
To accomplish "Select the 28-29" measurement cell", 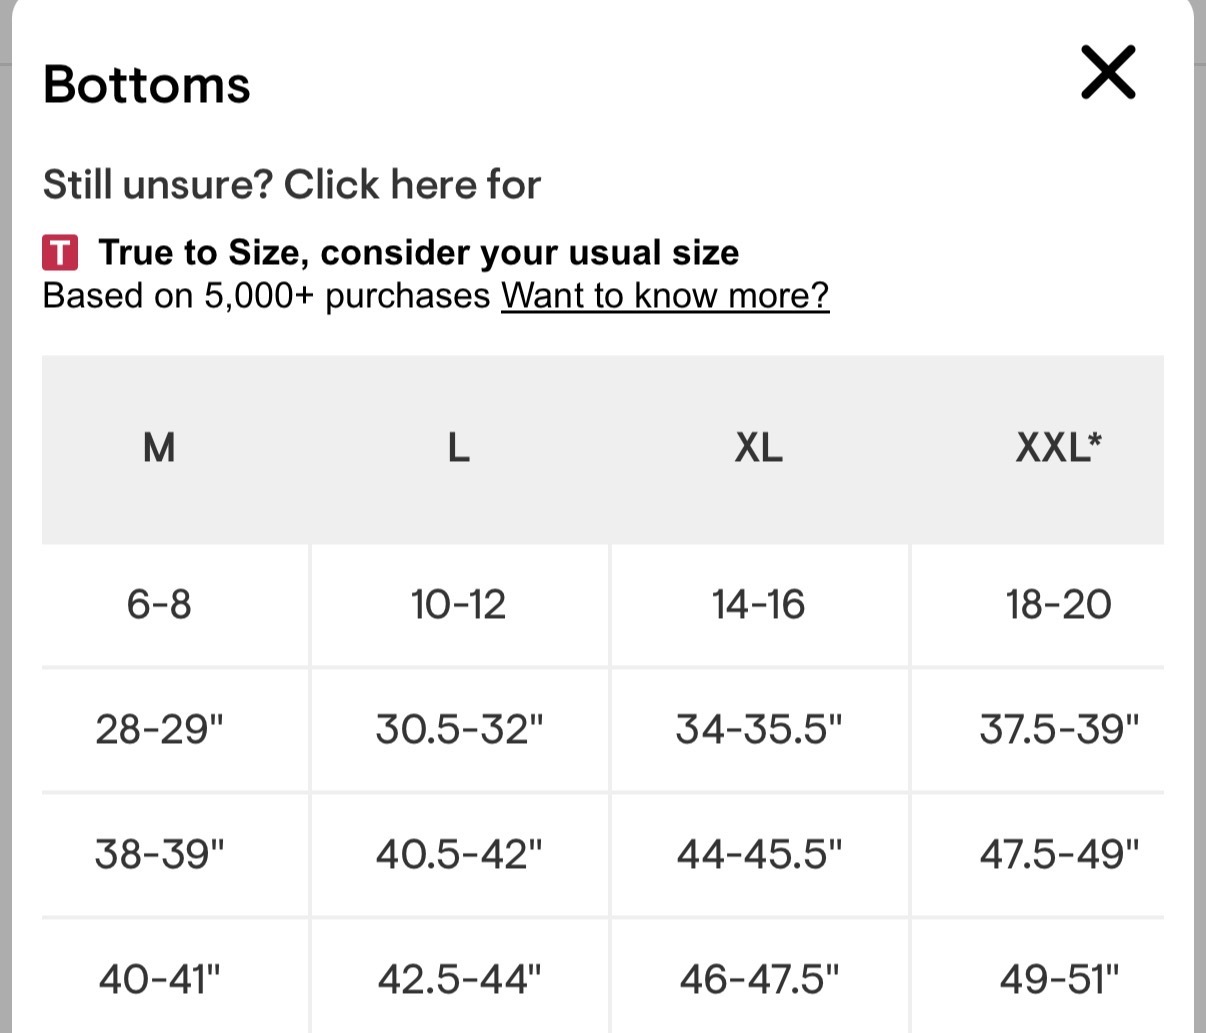I will tap(160, 730).
